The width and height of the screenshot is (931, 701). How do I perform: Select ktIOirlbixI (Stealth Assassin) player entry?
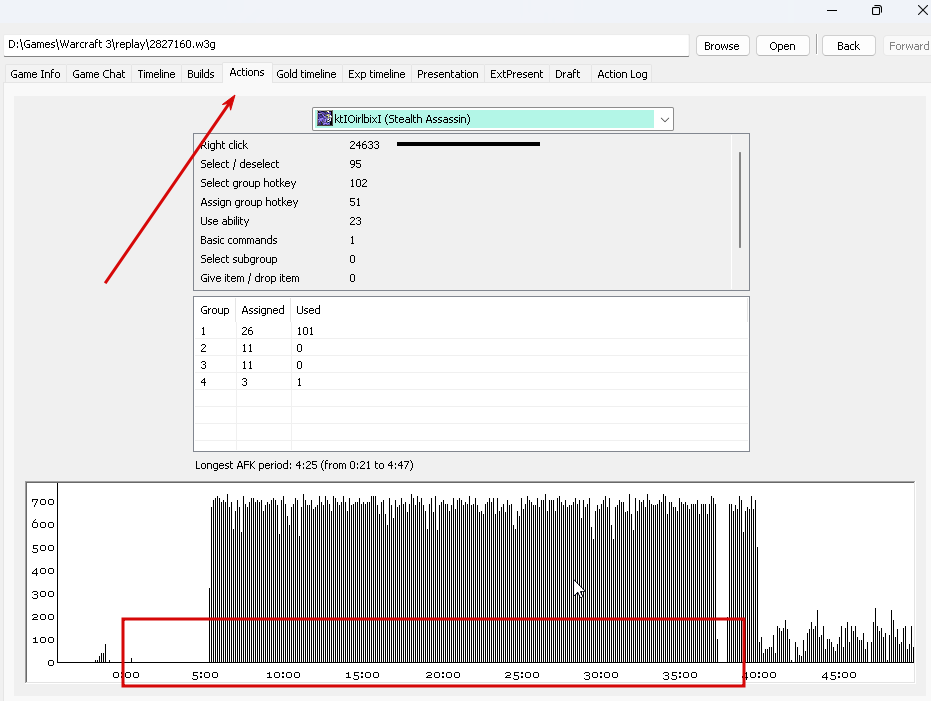pos(484,119)
